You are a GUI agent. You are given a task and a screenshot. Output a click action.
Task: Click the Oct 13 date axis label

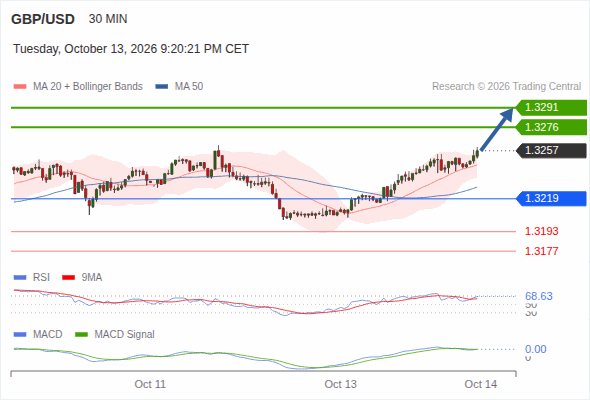tap(341, 384)
